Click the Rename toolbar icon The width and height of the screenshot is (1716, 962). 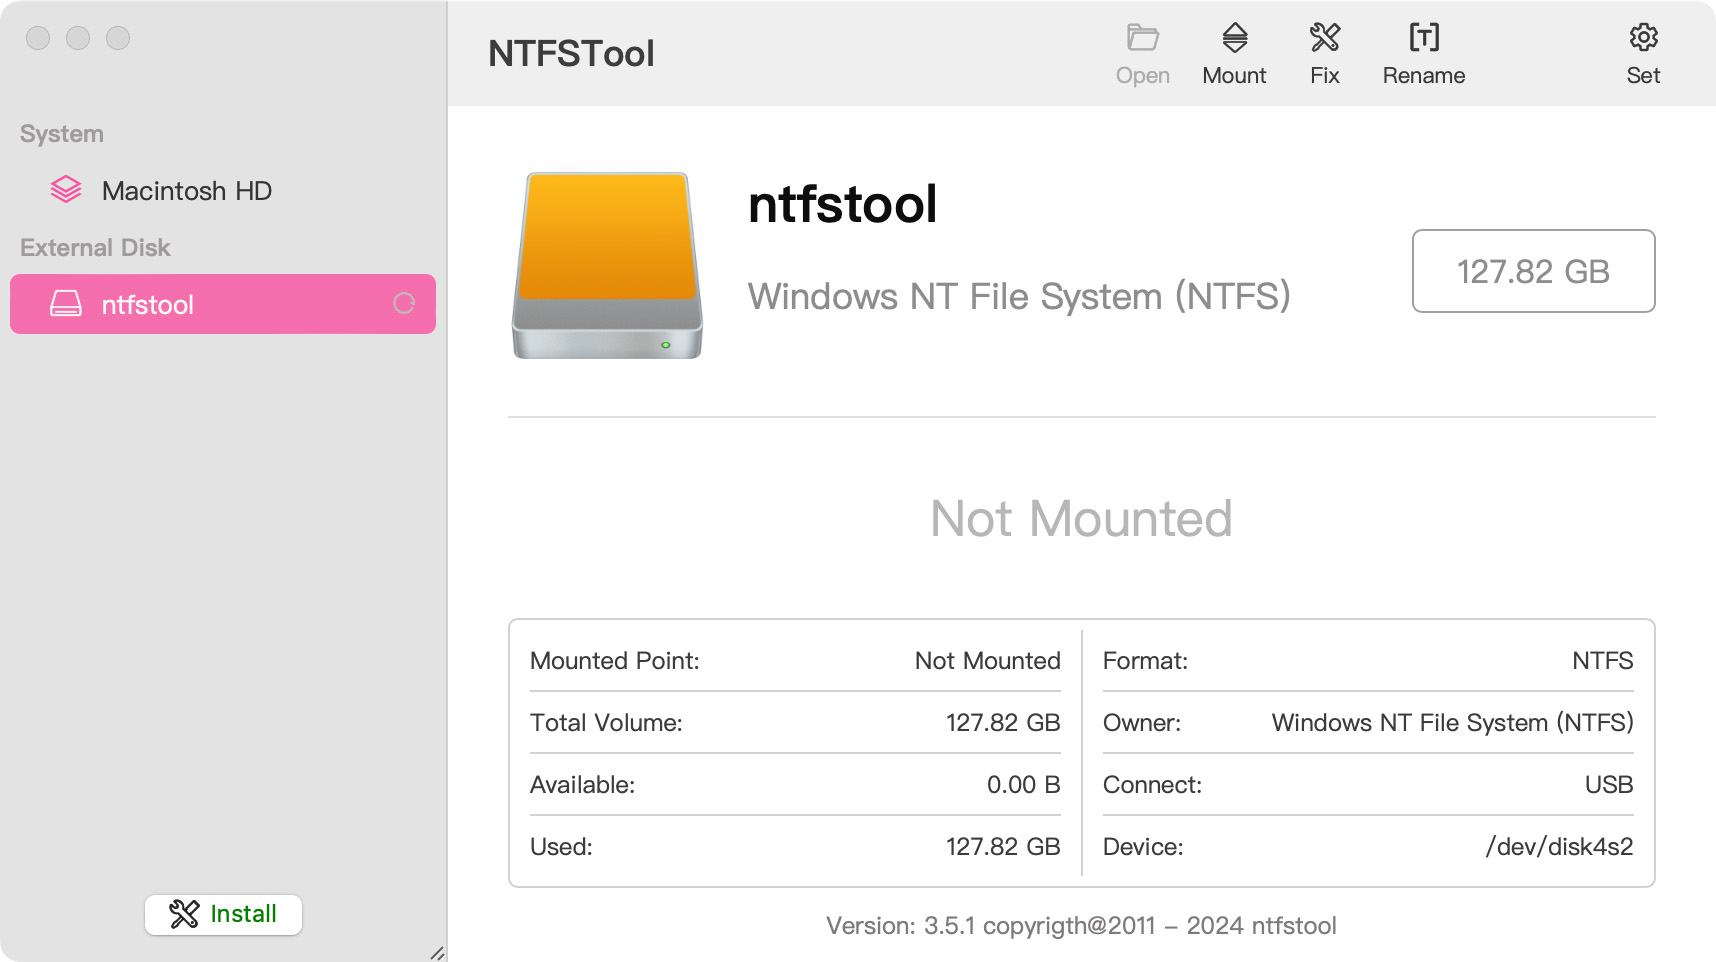click(1423, 39)
